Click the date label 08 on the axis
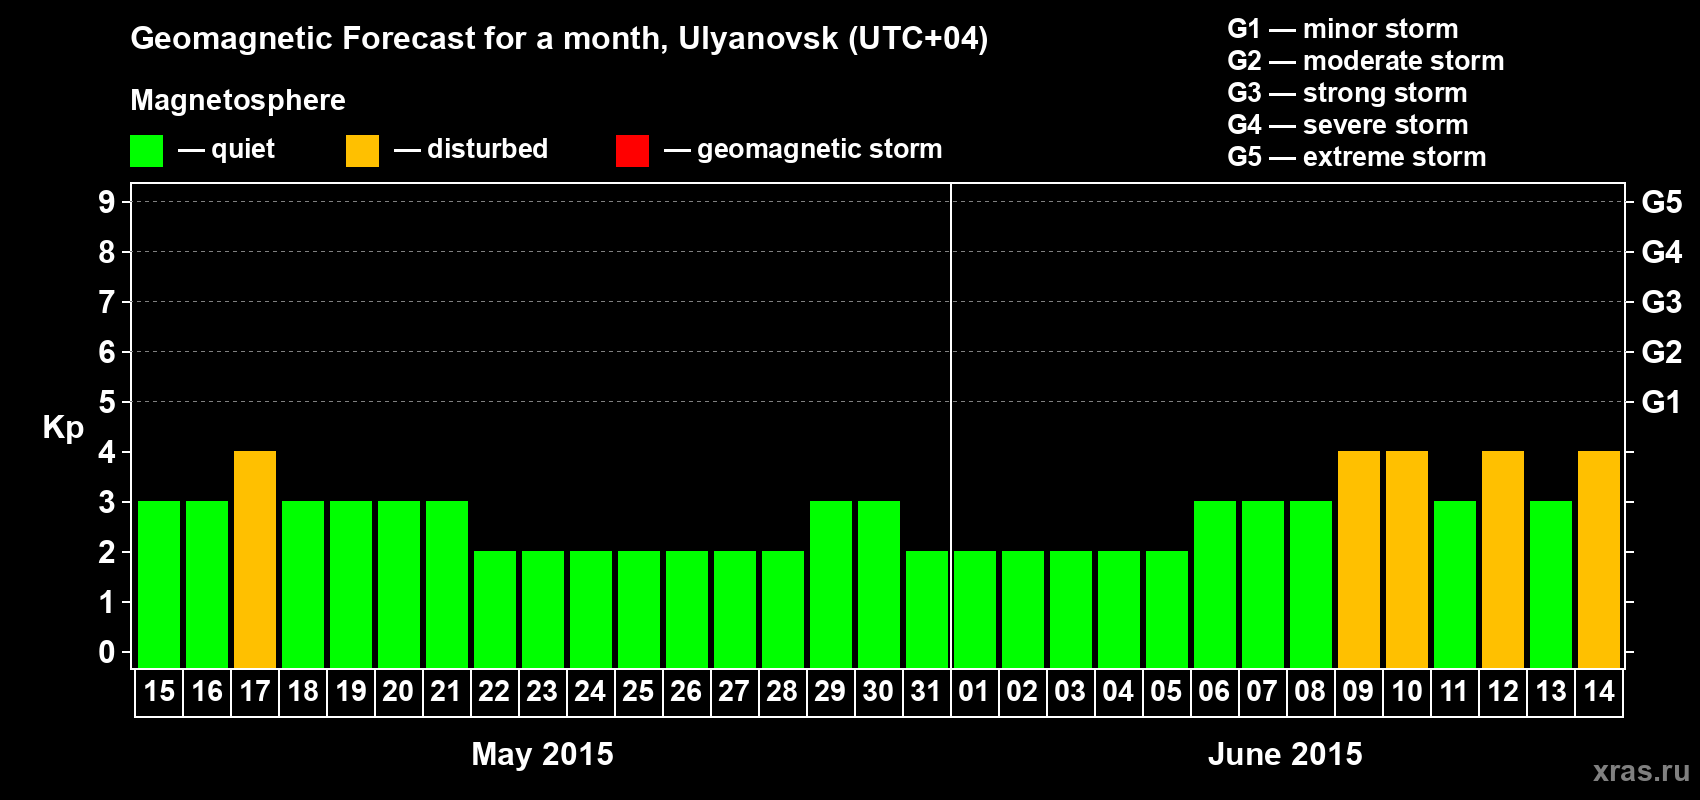 pyautogui.click(x=1311, y=692)
